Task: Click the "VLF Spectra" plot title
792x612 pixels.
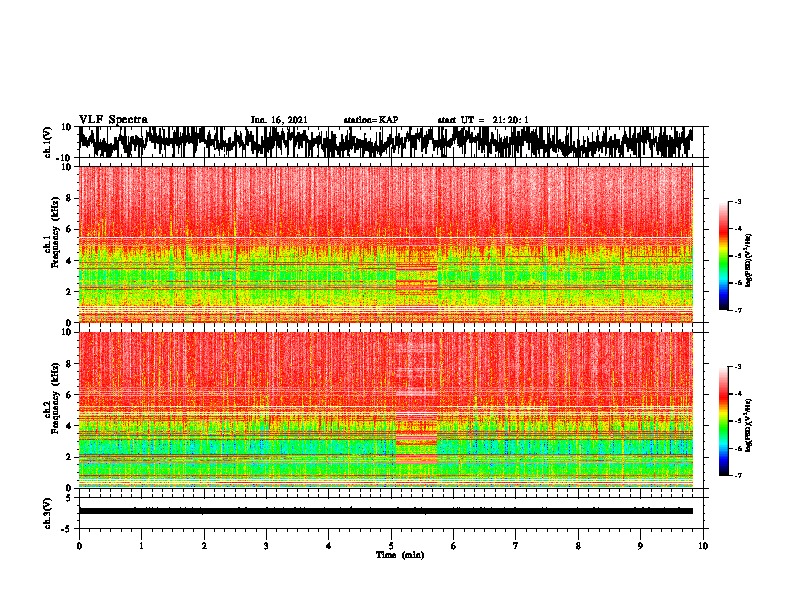Action: (113, 120)
